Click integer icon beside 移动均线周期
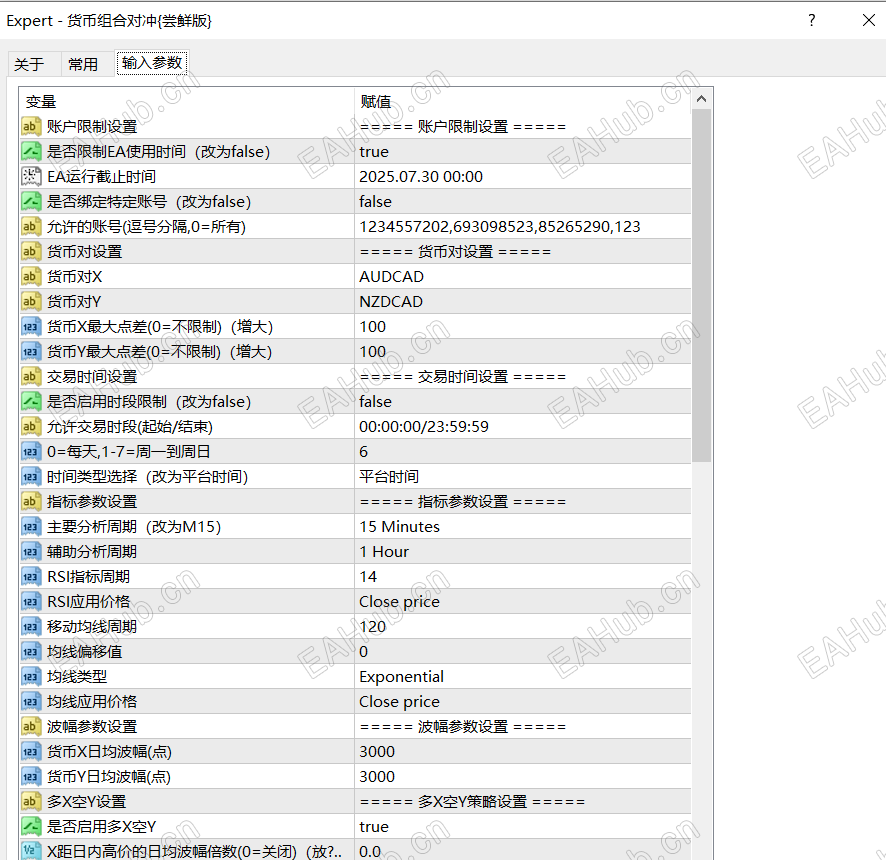This screenshot has width=886, height=860. click(31, 626)
